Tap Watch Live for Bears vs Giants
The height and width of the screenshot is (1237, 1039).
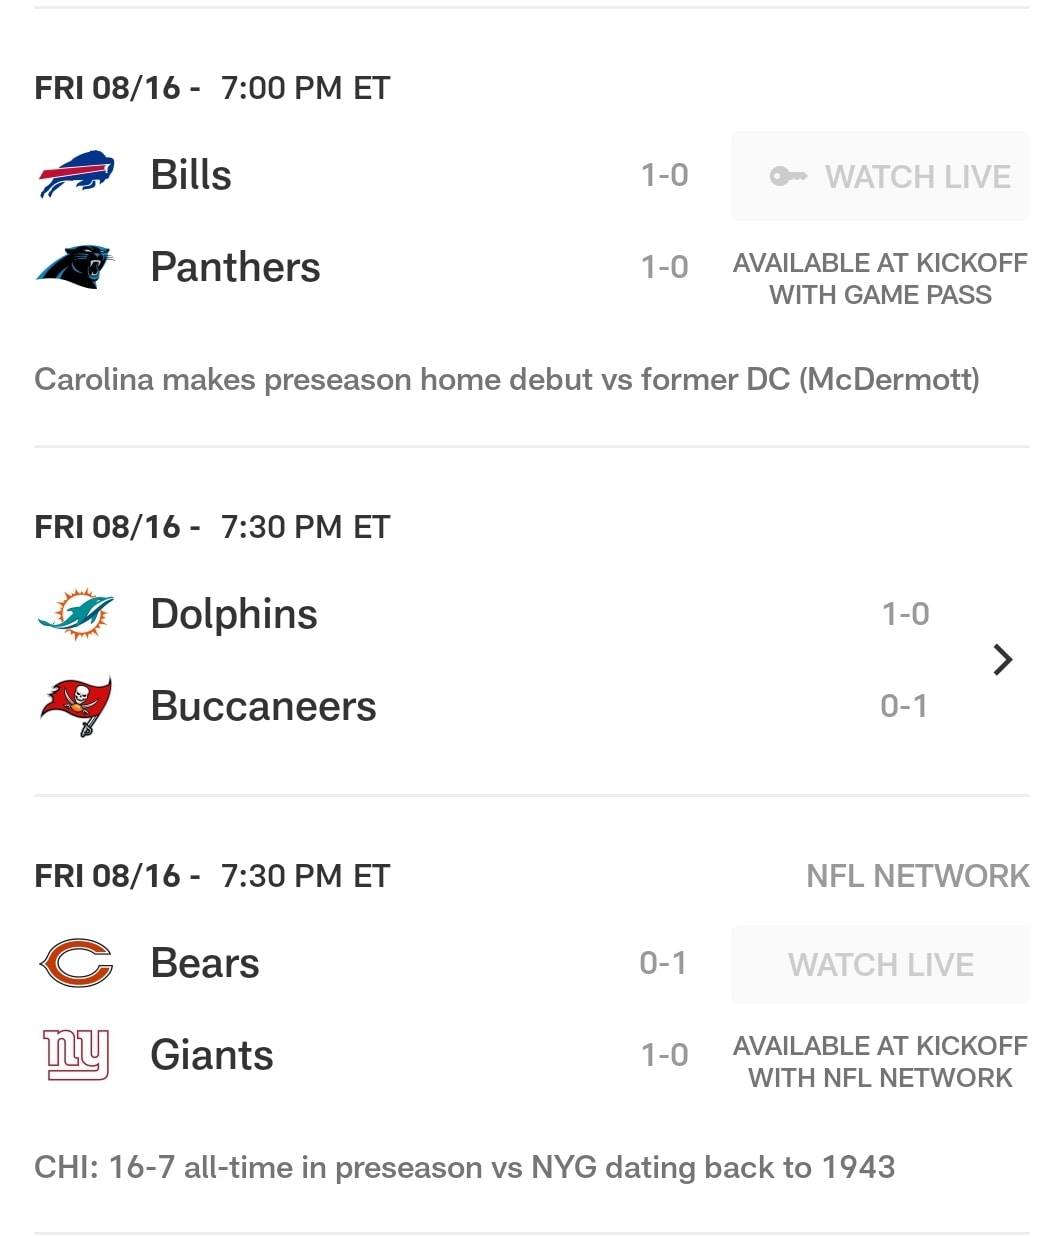click(880, 964)
